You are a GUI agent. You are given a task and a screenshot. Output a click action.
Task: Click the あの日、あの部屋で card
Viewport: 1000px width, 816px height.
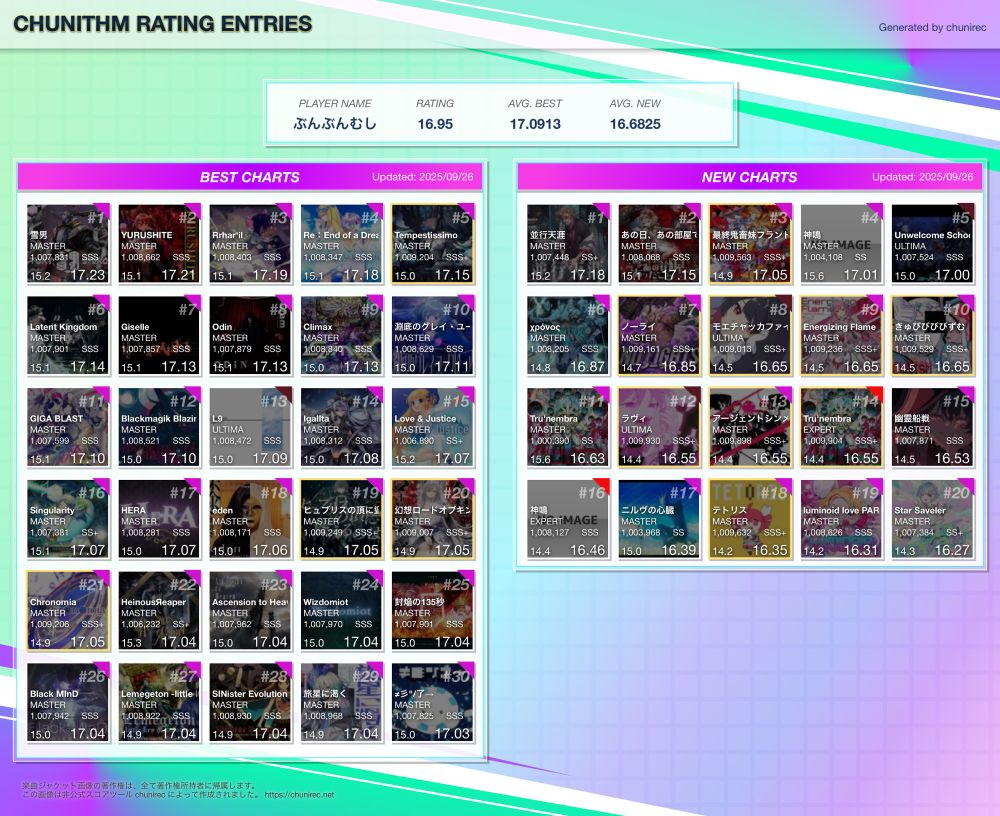point(659,244)
